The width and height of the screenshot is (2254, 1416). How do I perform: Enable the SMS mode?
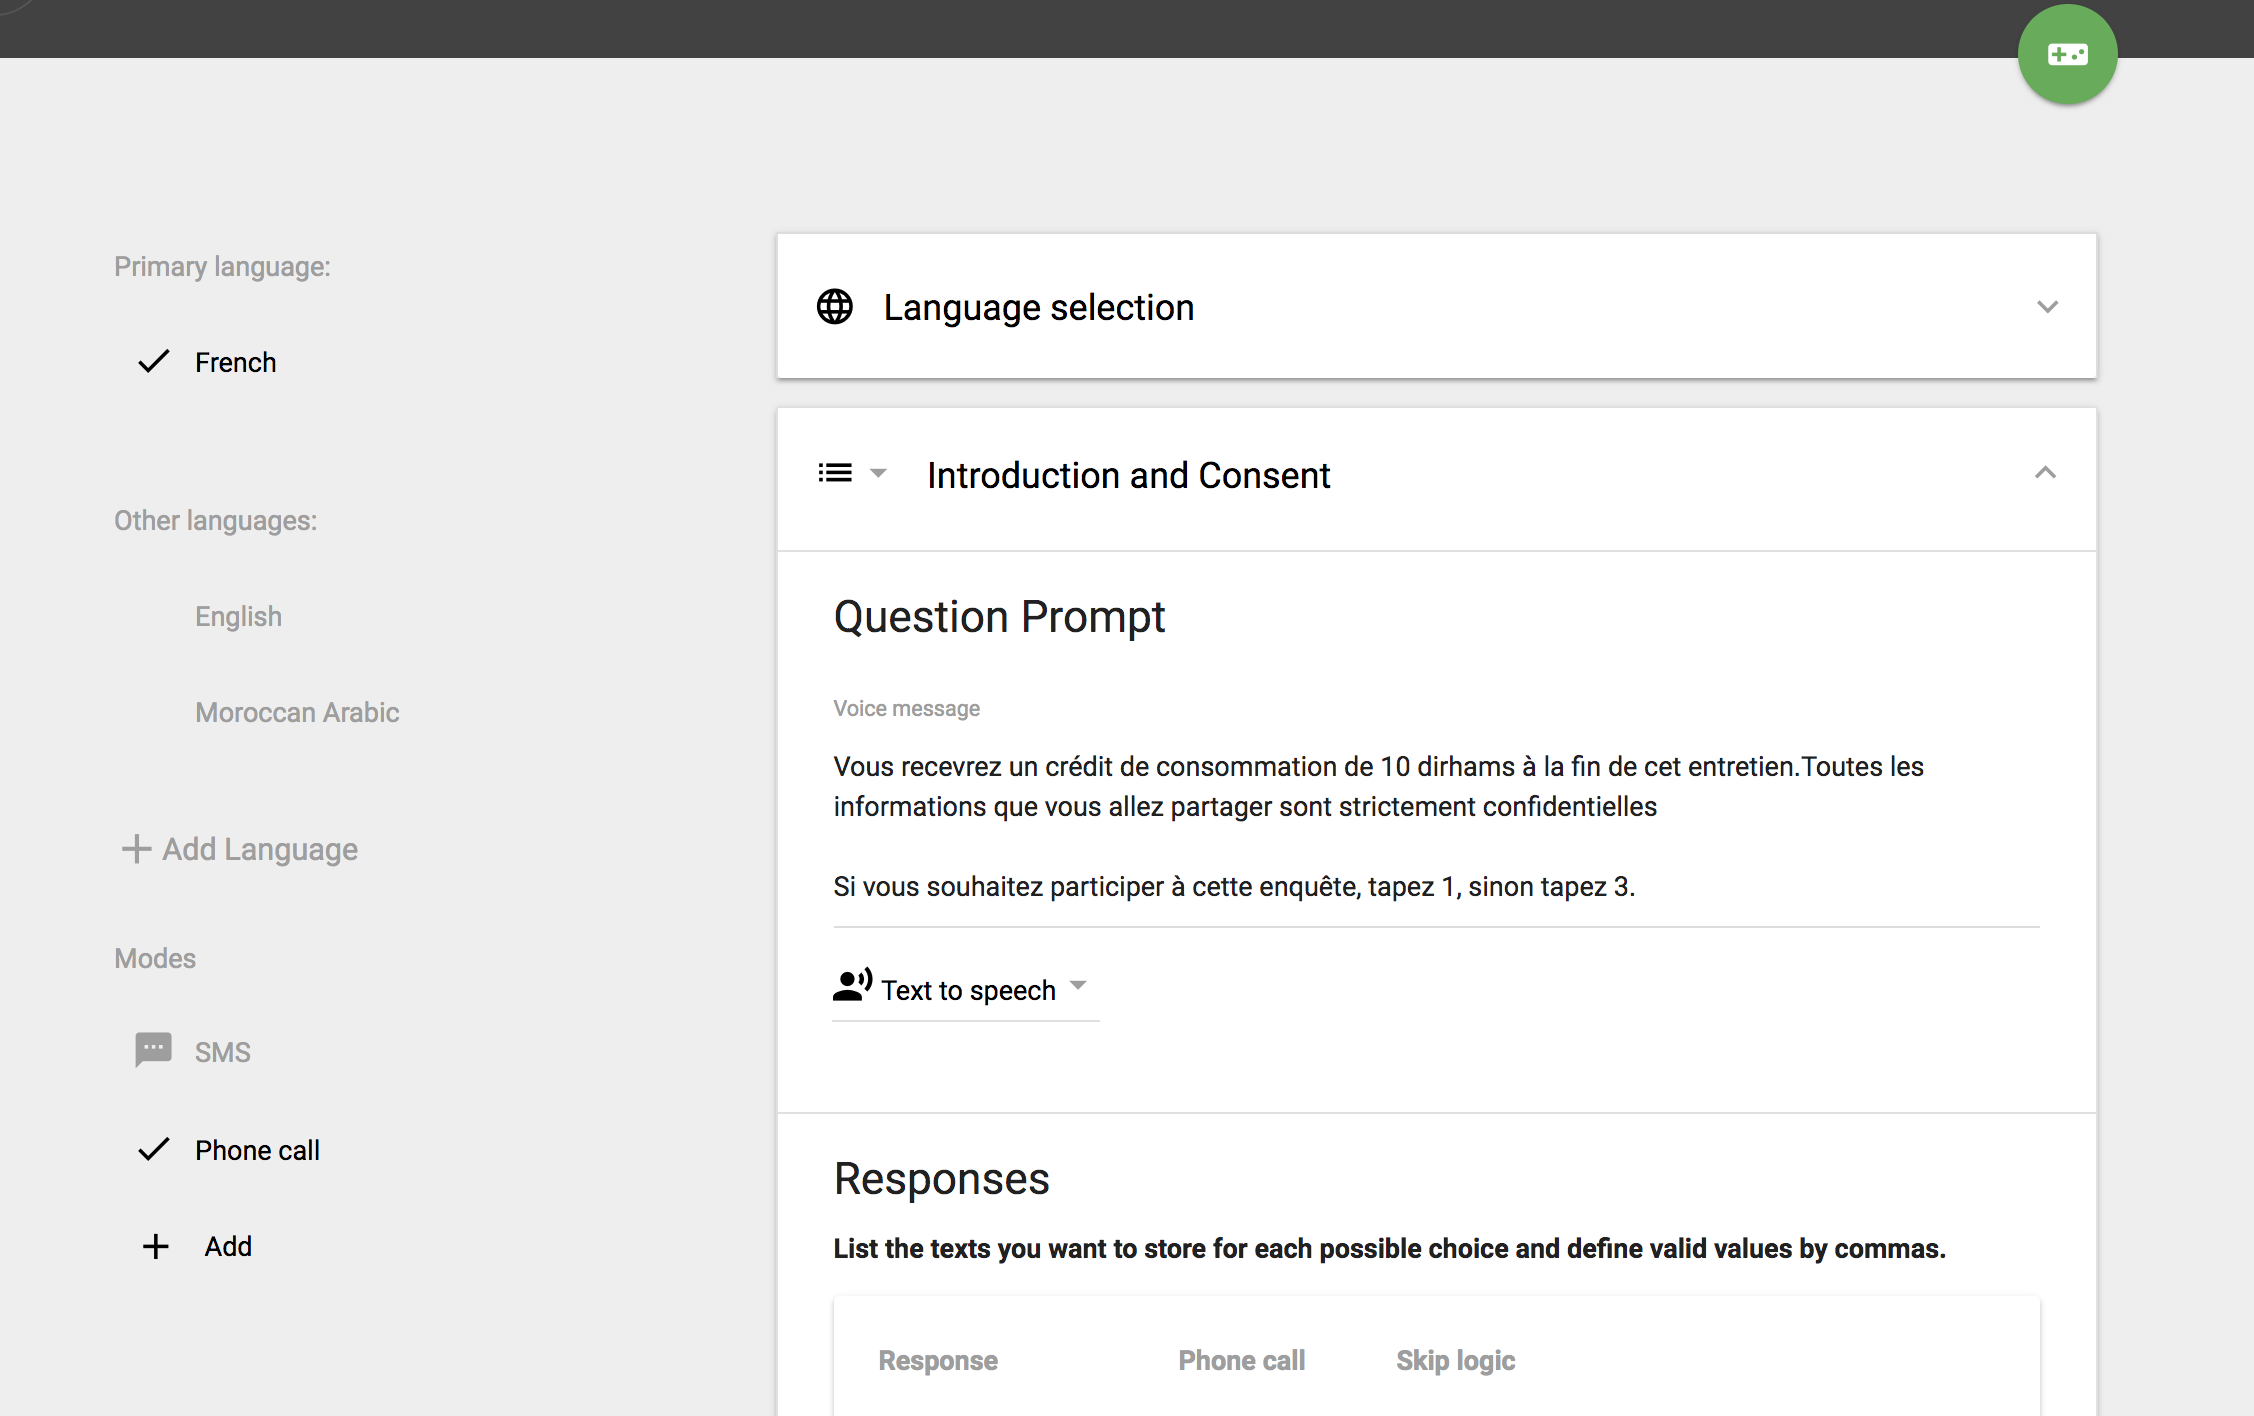point(222,1052)
